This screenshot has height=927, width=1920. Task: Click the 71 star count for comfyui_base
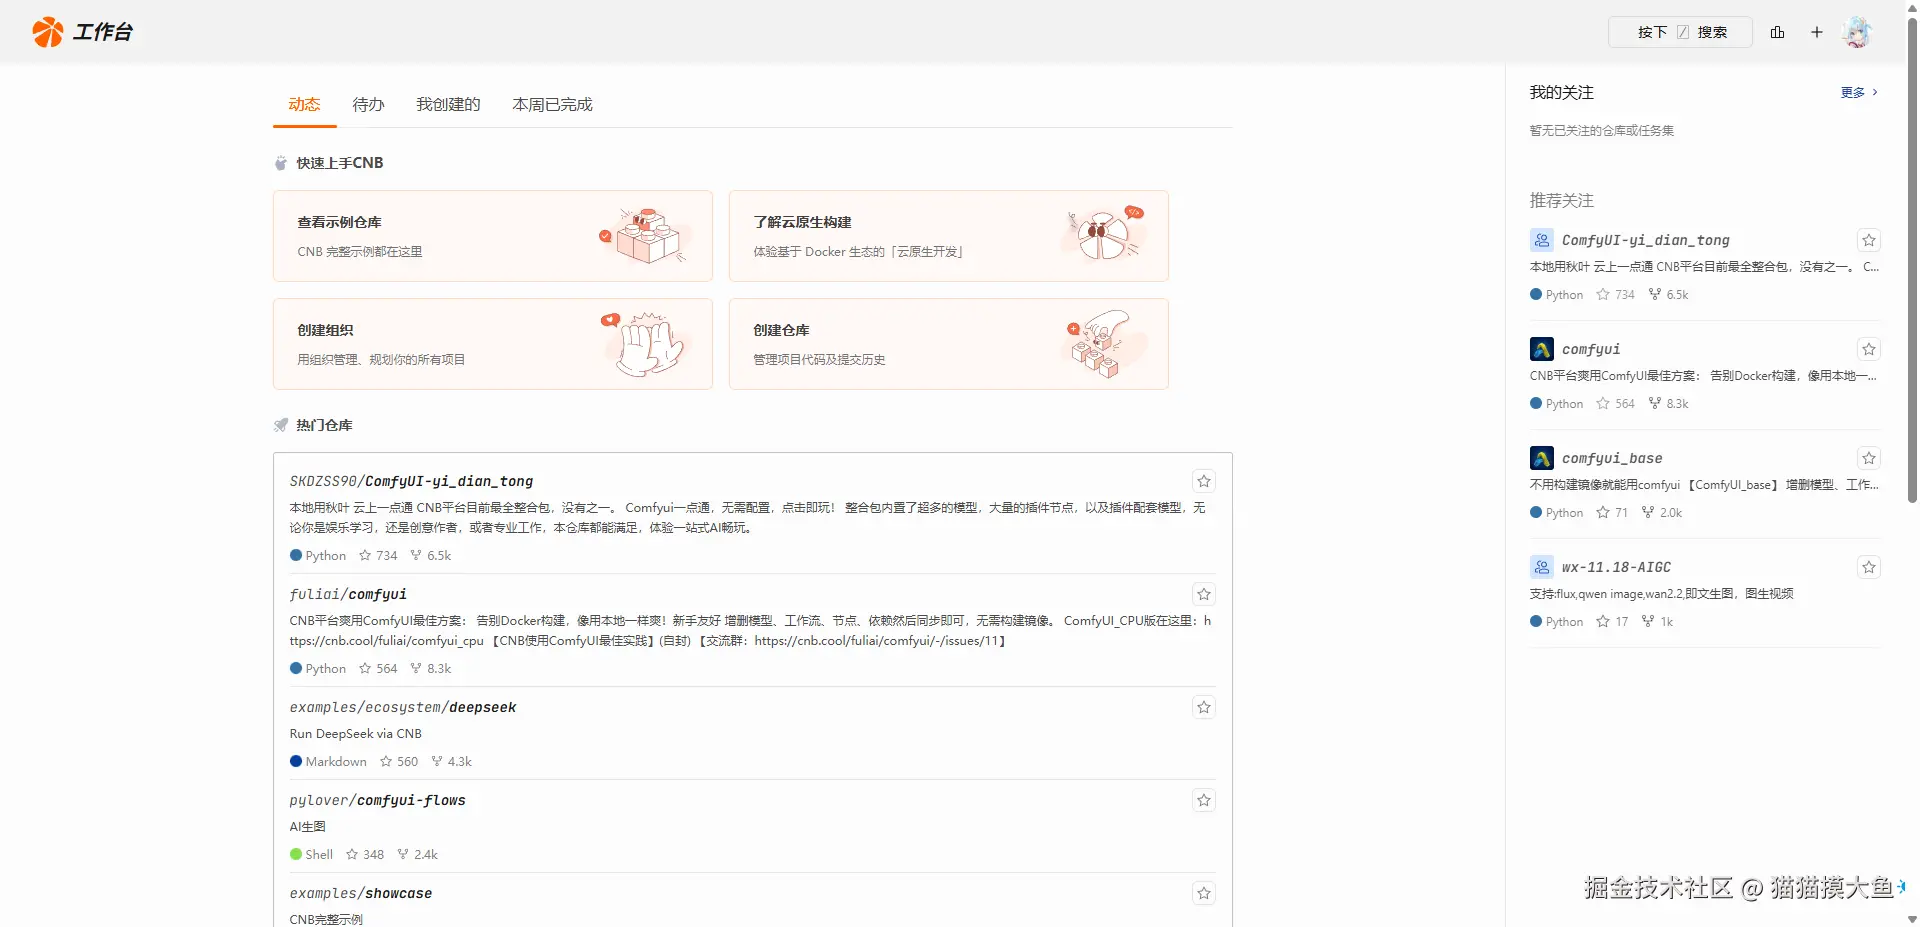[1612, 513]
